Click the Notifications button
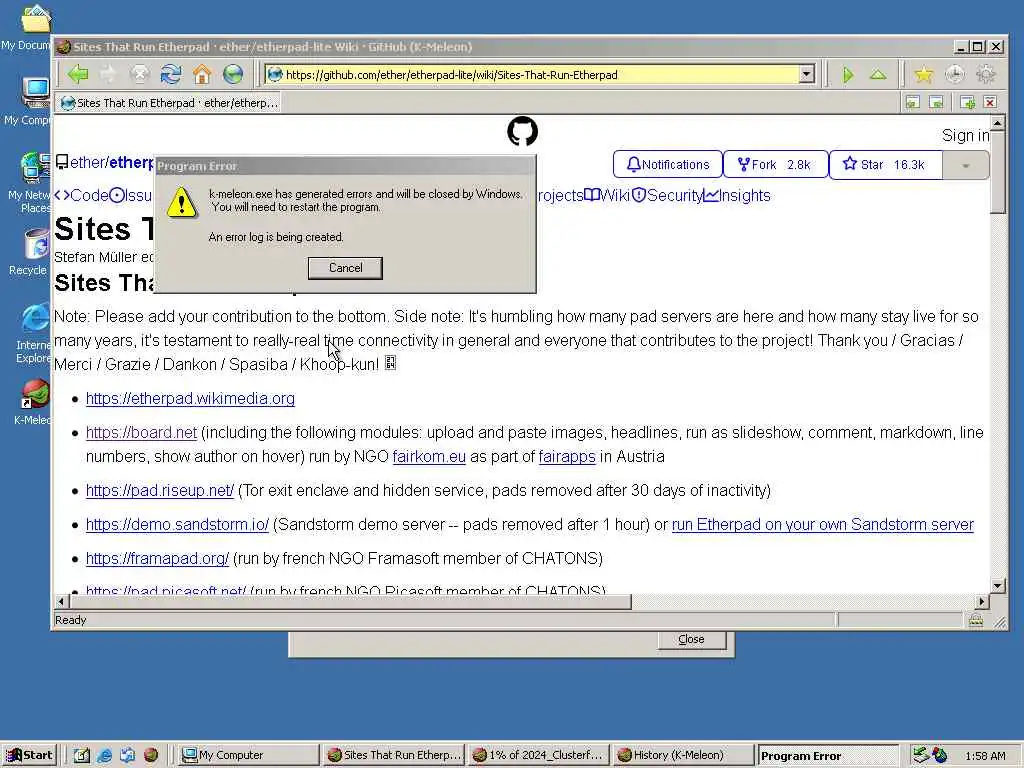1024x768 pixels. (x=667, y=165)
